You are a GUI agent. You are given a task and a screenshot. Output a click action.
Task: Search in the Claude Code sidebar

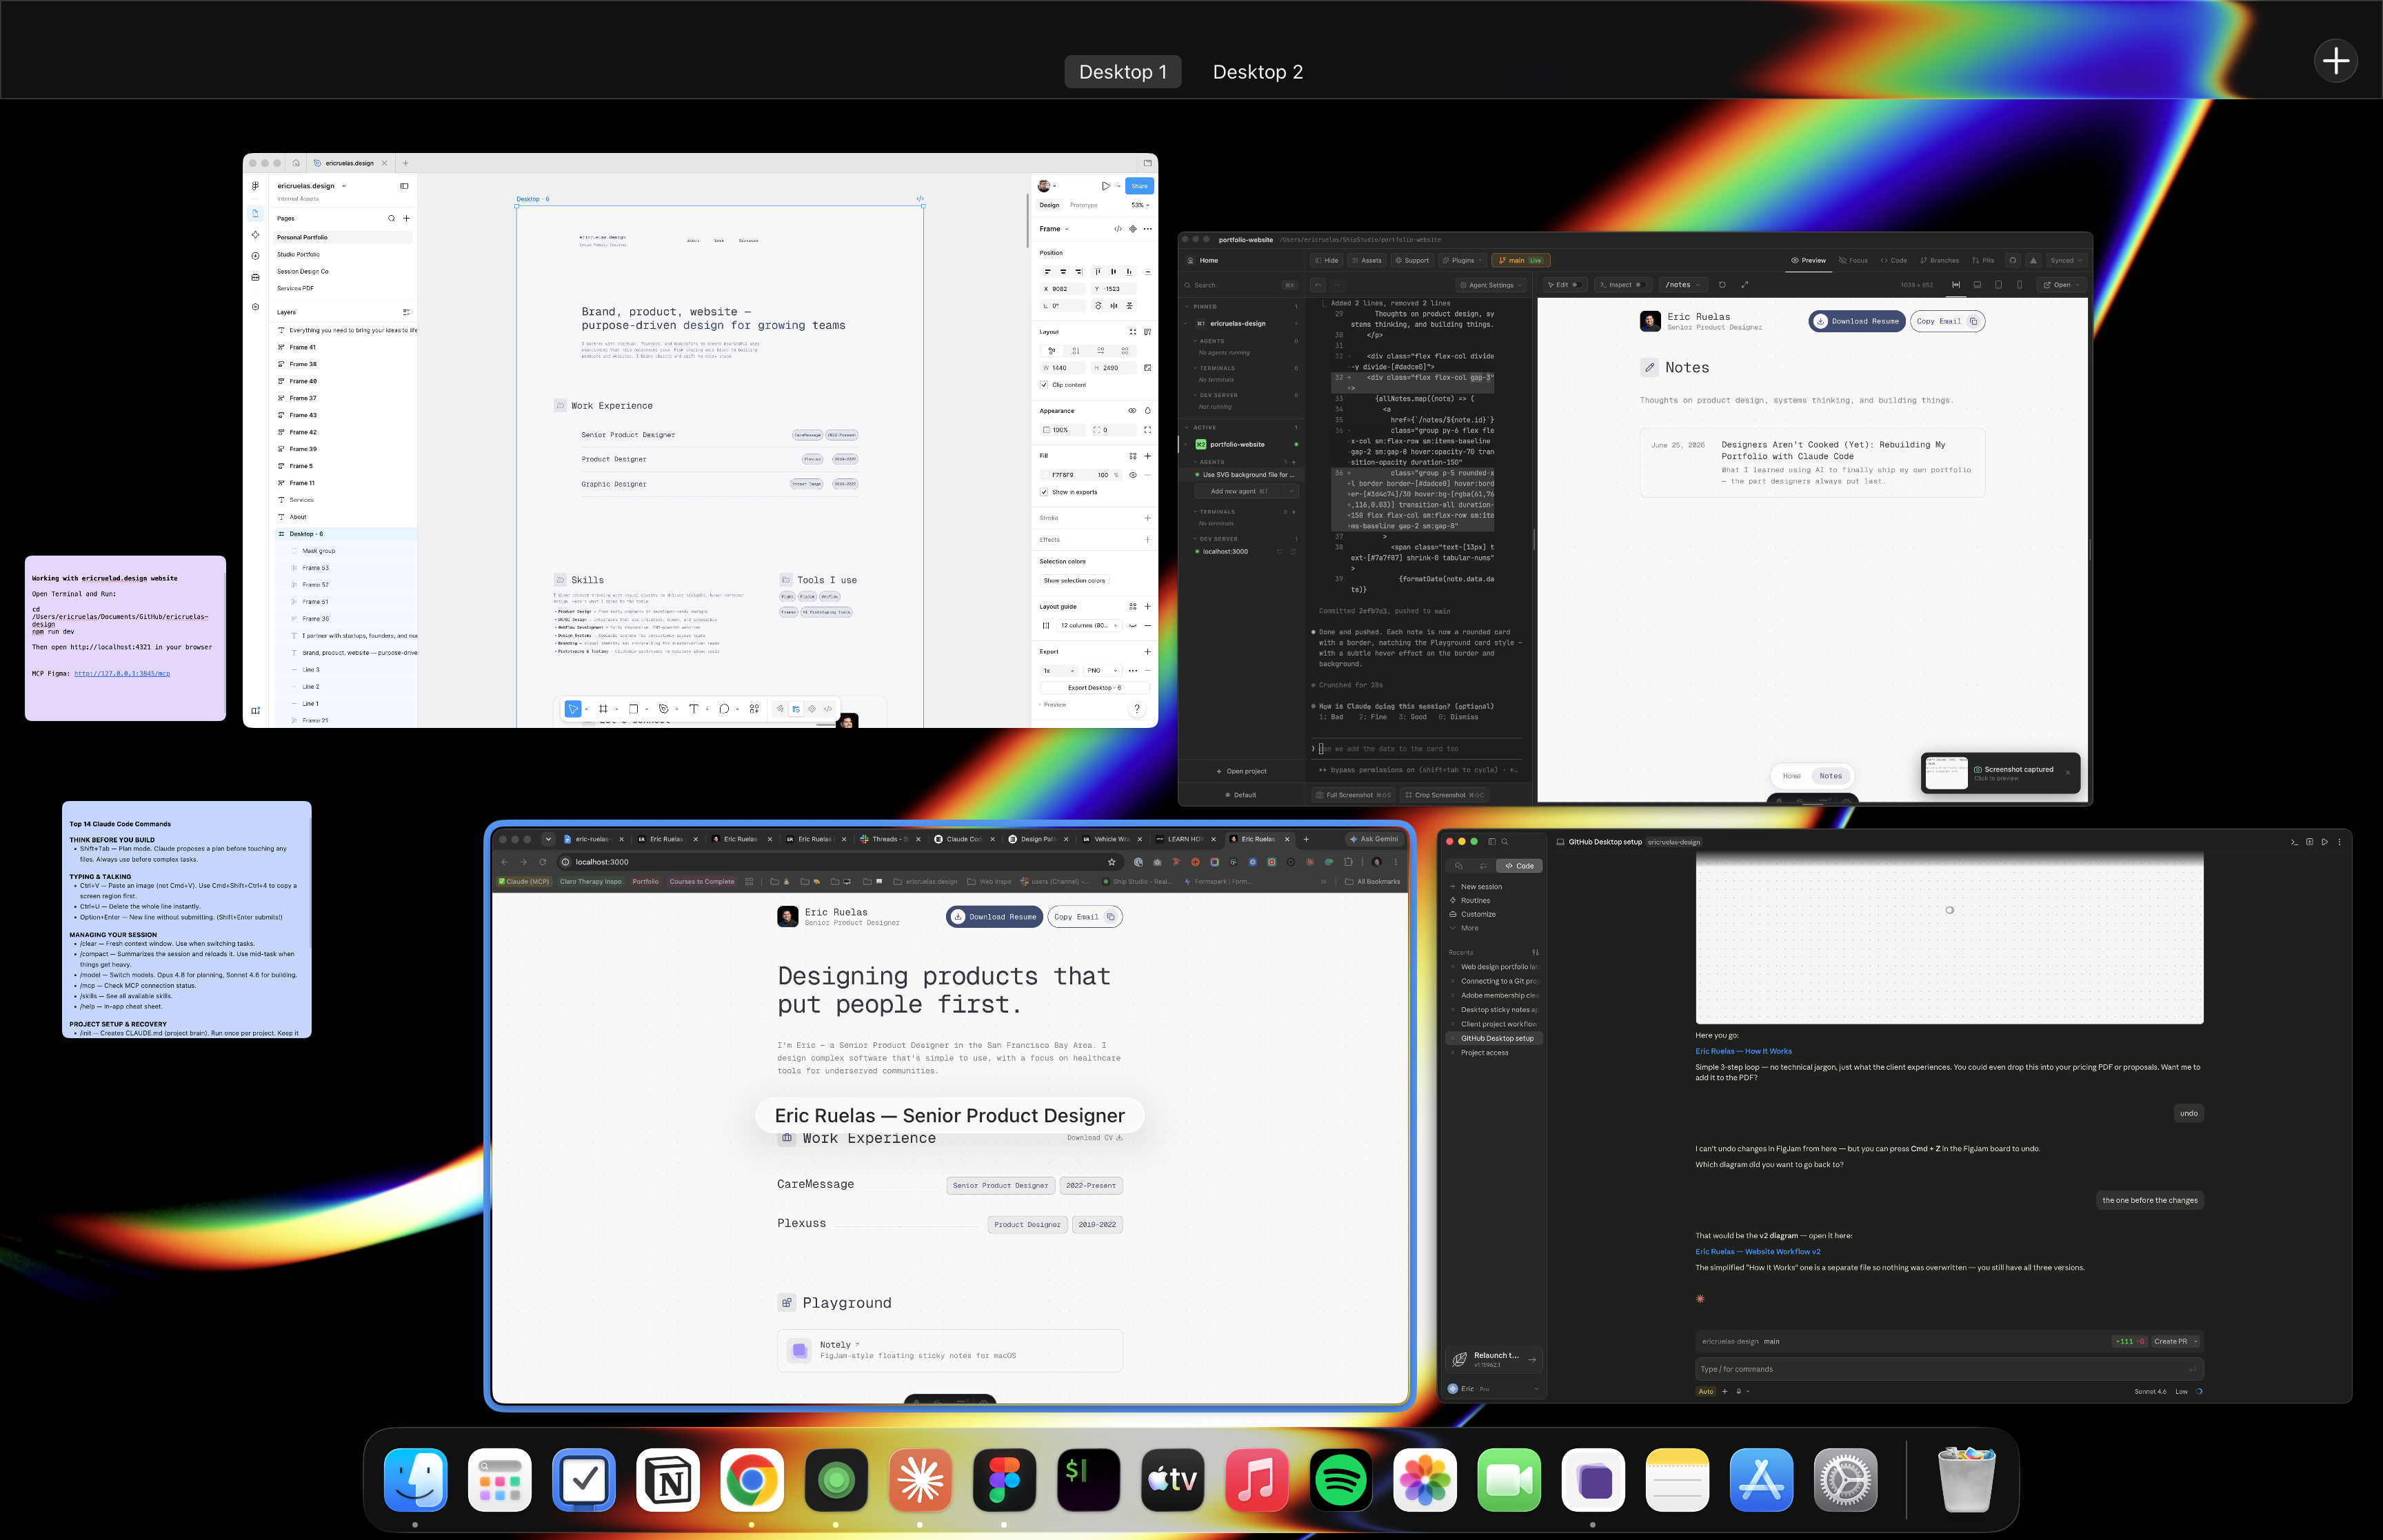pos(1504,842)
